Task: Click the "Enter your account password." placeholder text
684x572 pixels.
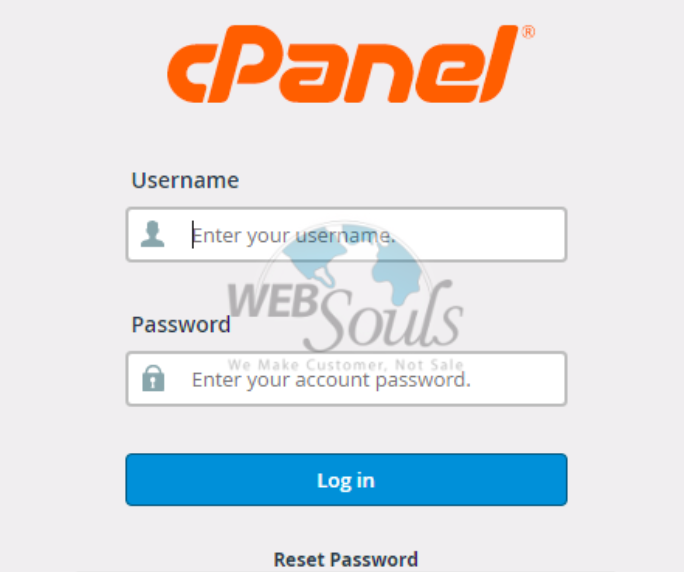Action: point(332,380)
